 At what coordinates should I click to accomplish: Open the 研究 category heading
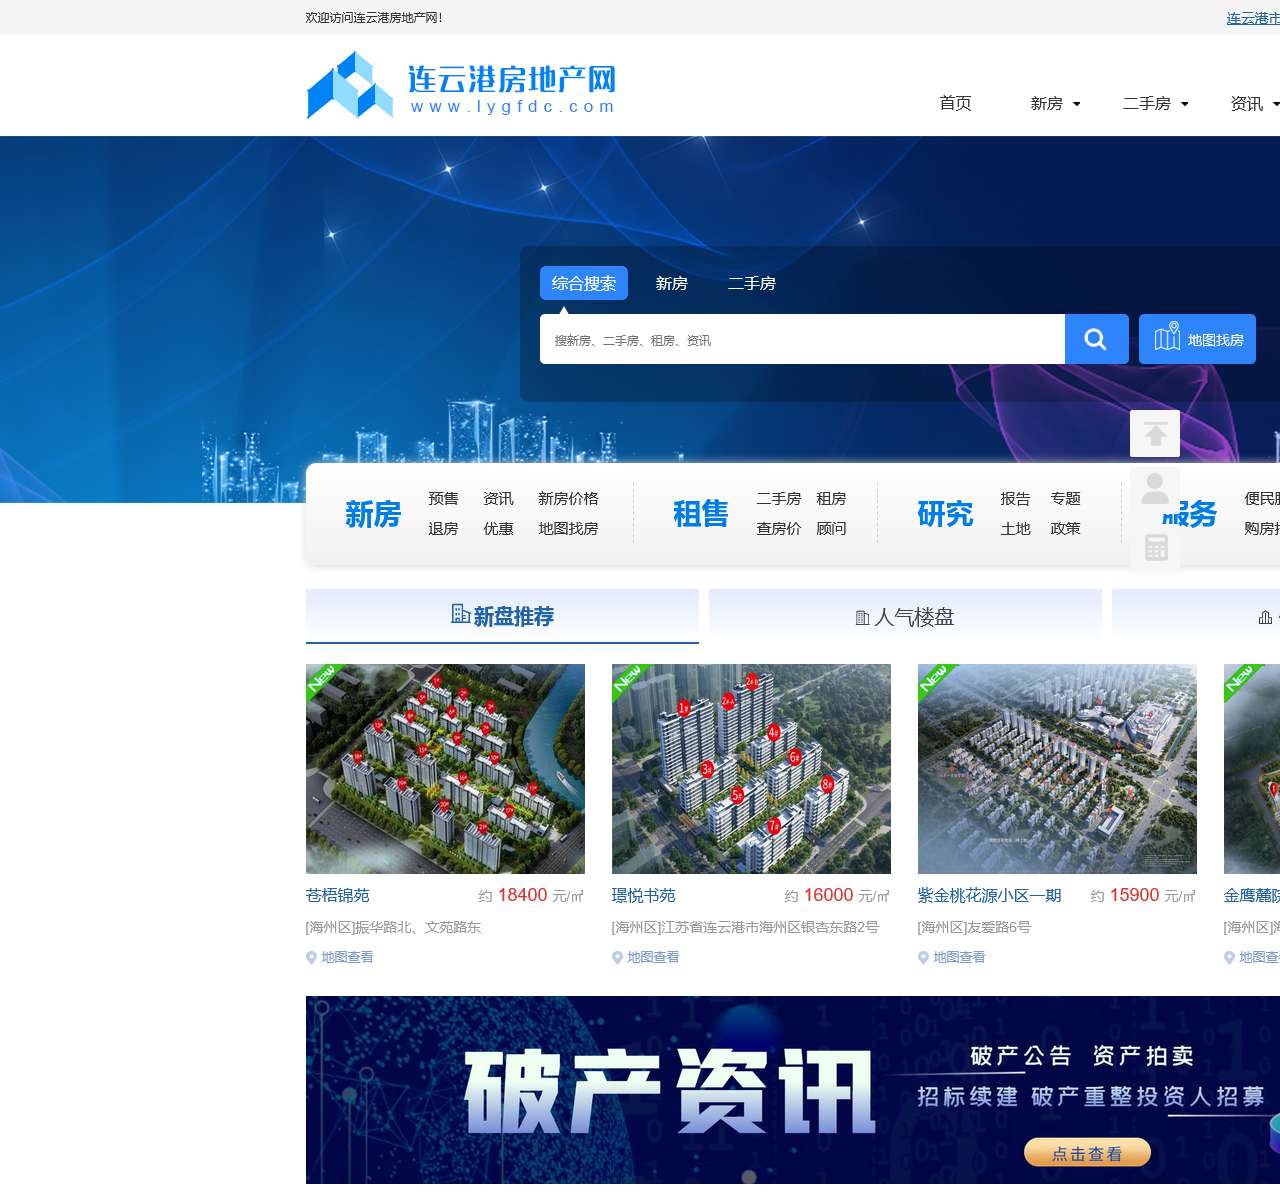pyautogui.click(x=945, y=514)
